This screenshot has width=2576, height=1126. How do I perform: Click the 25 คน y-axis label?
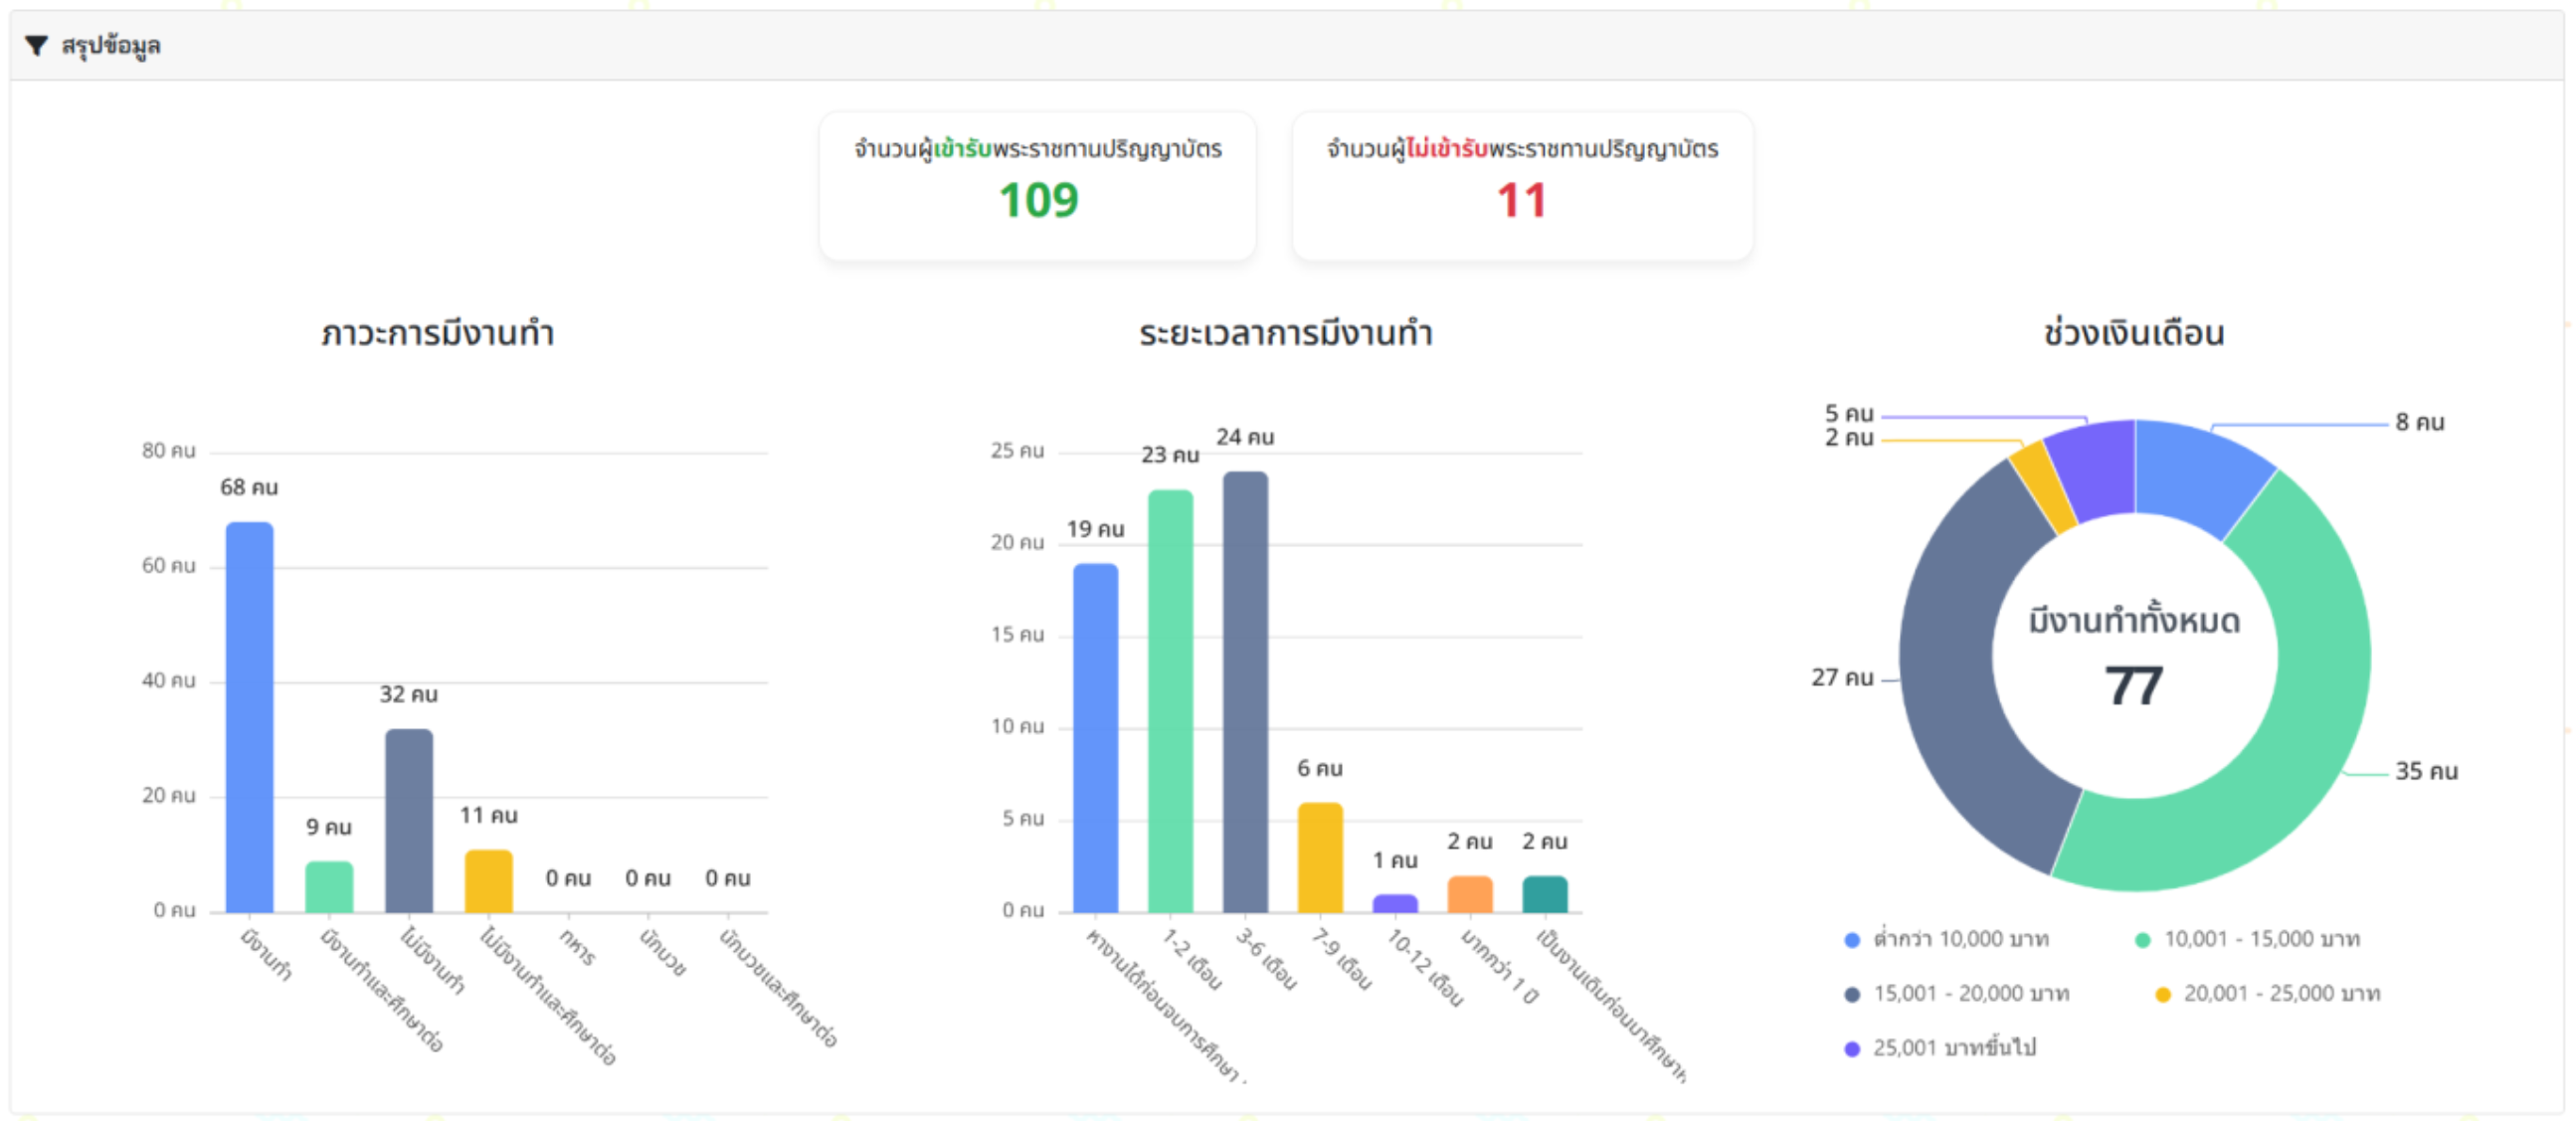pyautogui.click(x=1017, y=451)
